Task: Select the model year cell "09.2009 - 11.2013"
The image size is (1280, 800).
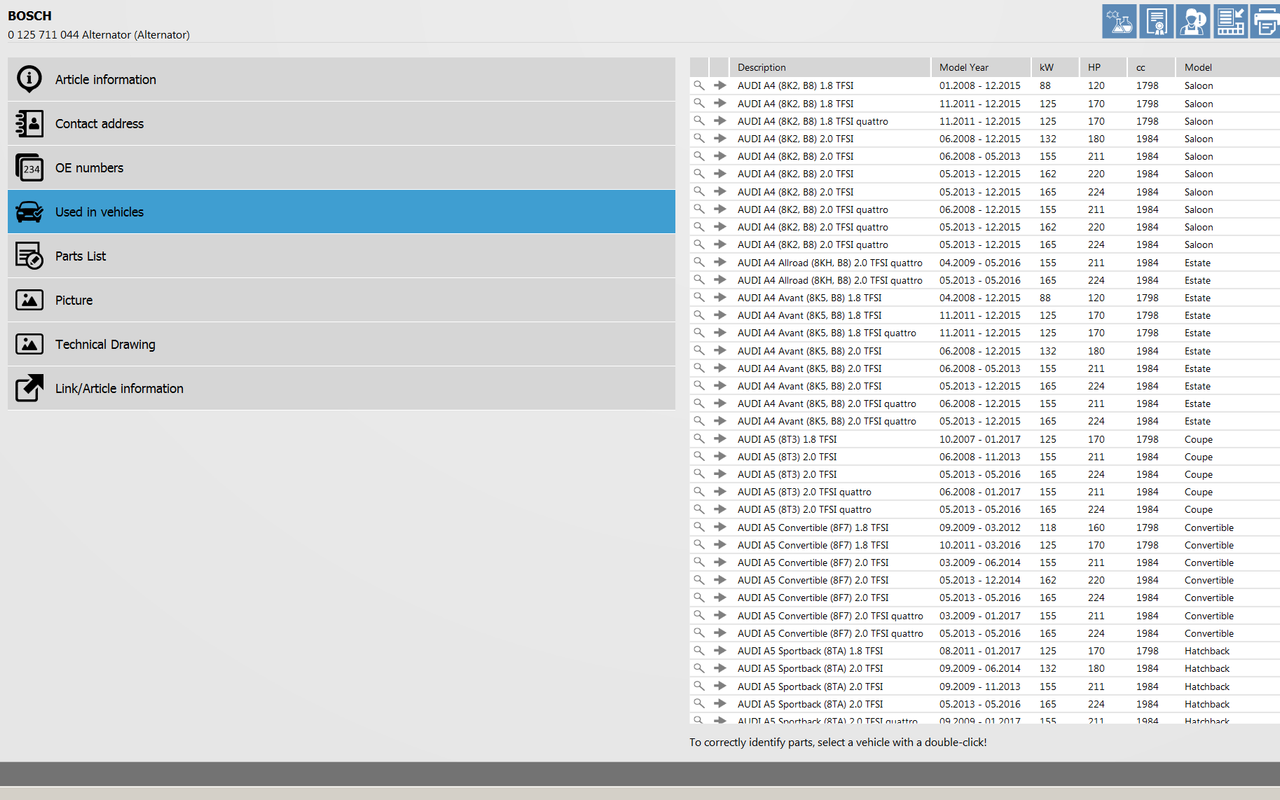Action: point(980,686)
